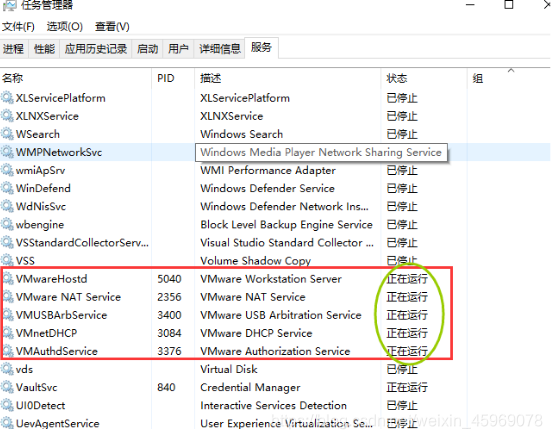Click the gear icon beside WinDefend
Viewport: 552px width, 439px height.
tap(7, 188)
